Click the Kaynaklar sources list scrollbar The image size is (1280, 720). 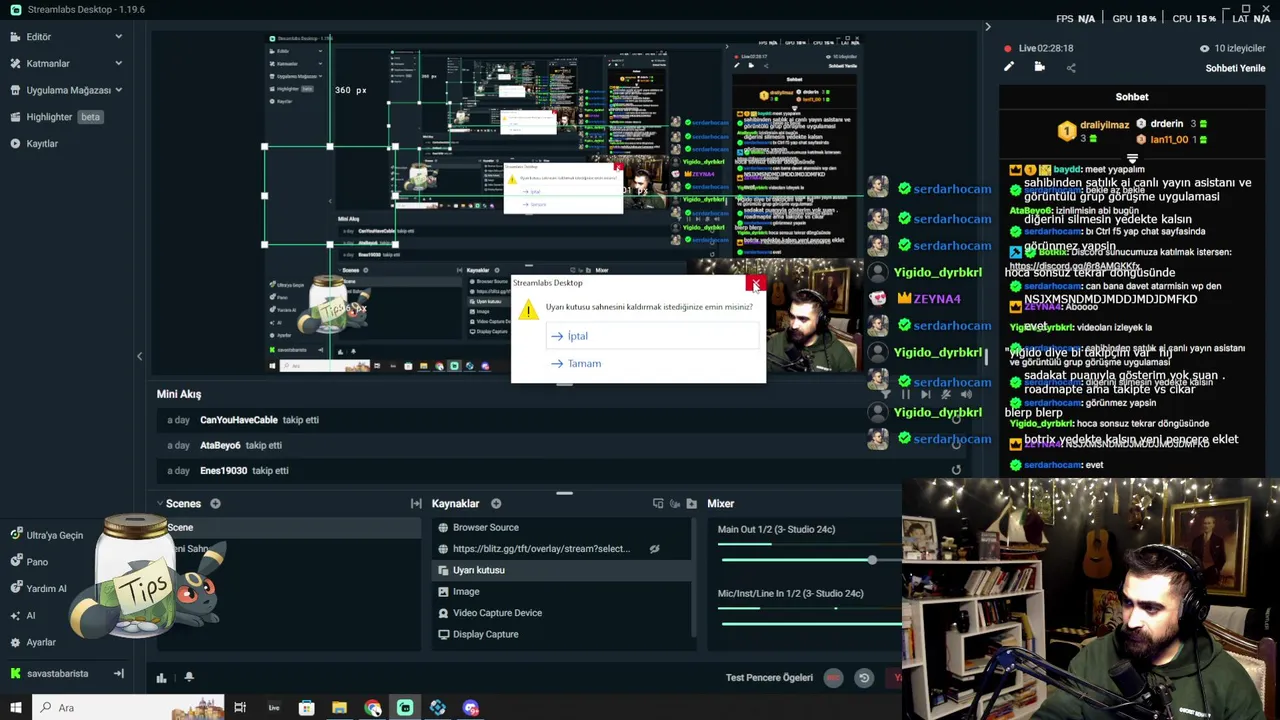695,578
